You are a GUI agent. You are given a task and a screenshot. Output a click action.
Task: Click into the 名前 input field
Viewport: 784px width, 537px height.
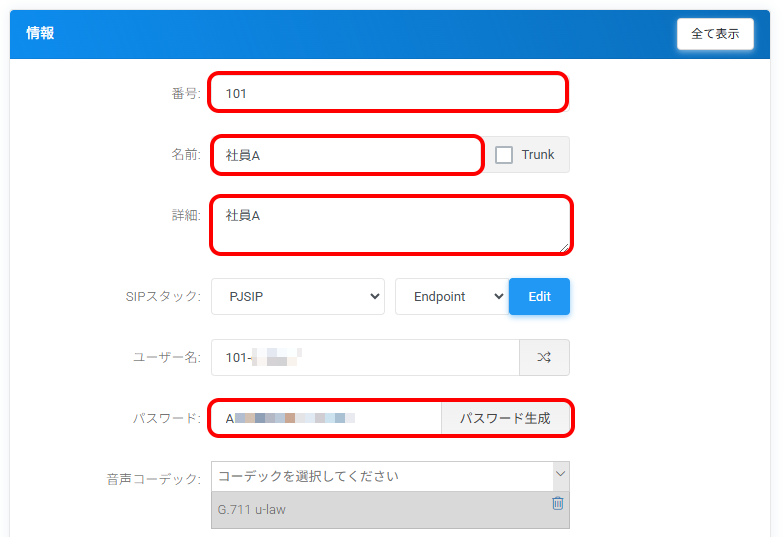(346, 155)
